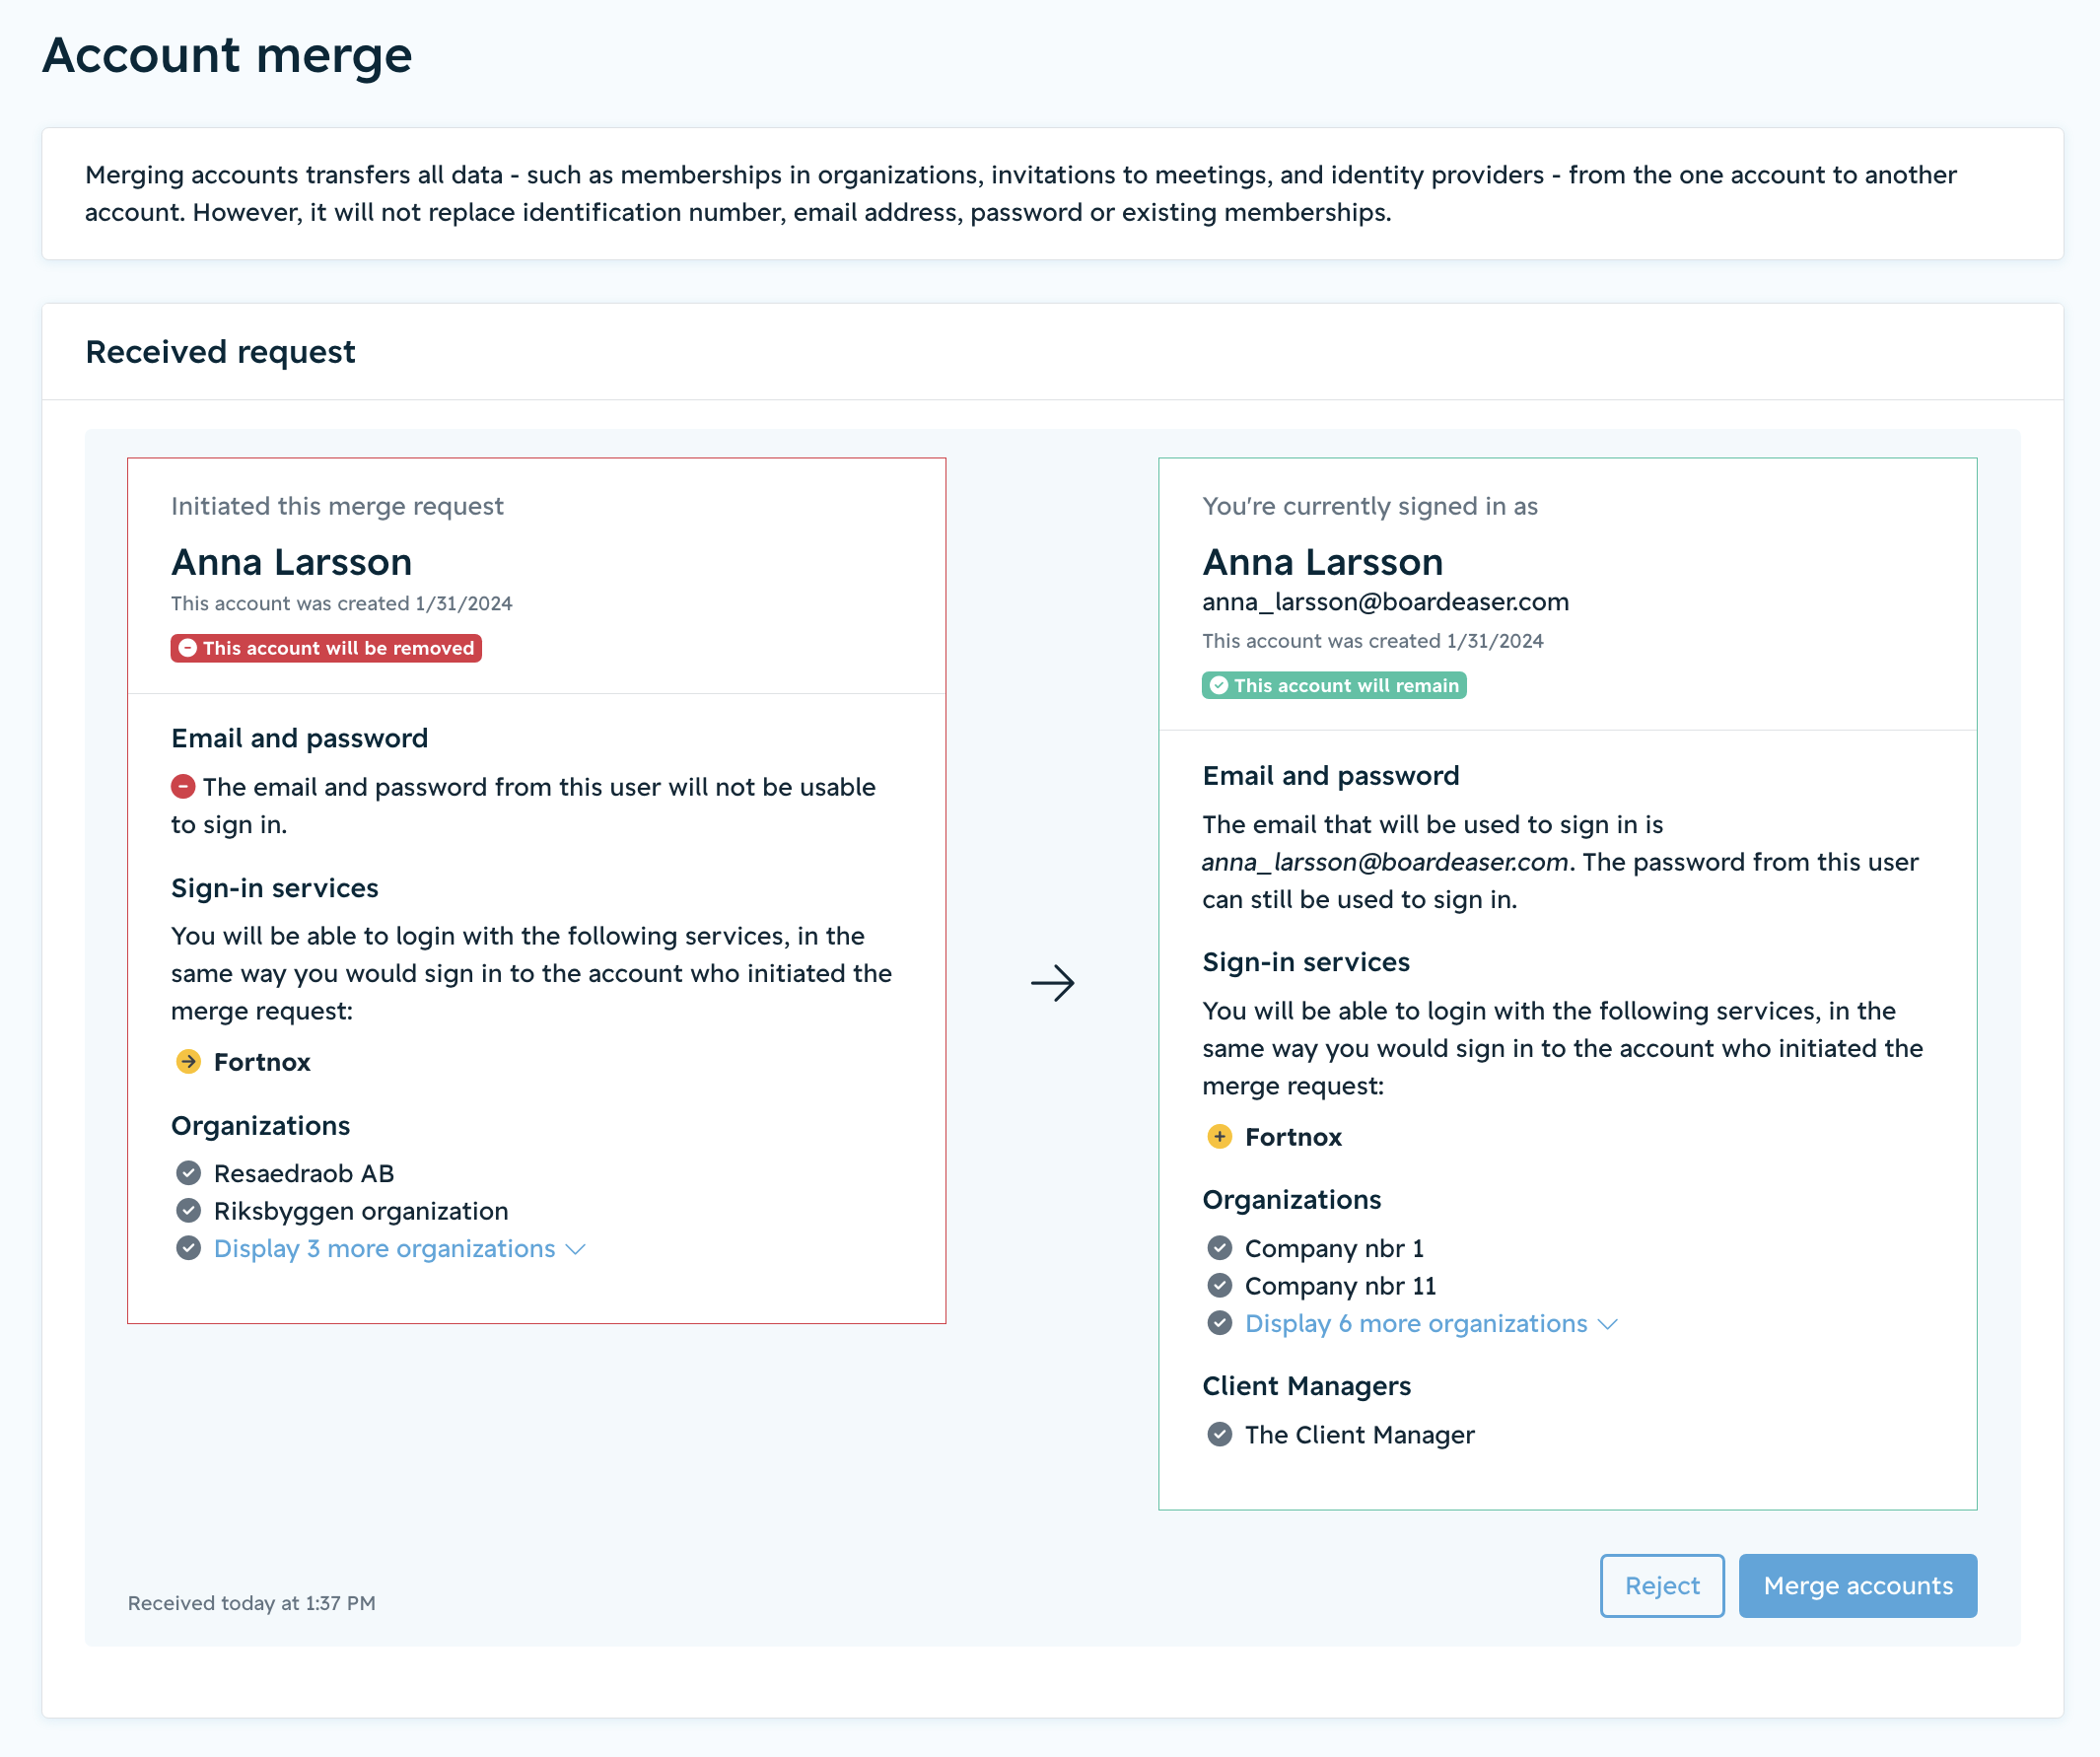Reject the merge request
Screen dimensions: 2100x1757
1662,1585
